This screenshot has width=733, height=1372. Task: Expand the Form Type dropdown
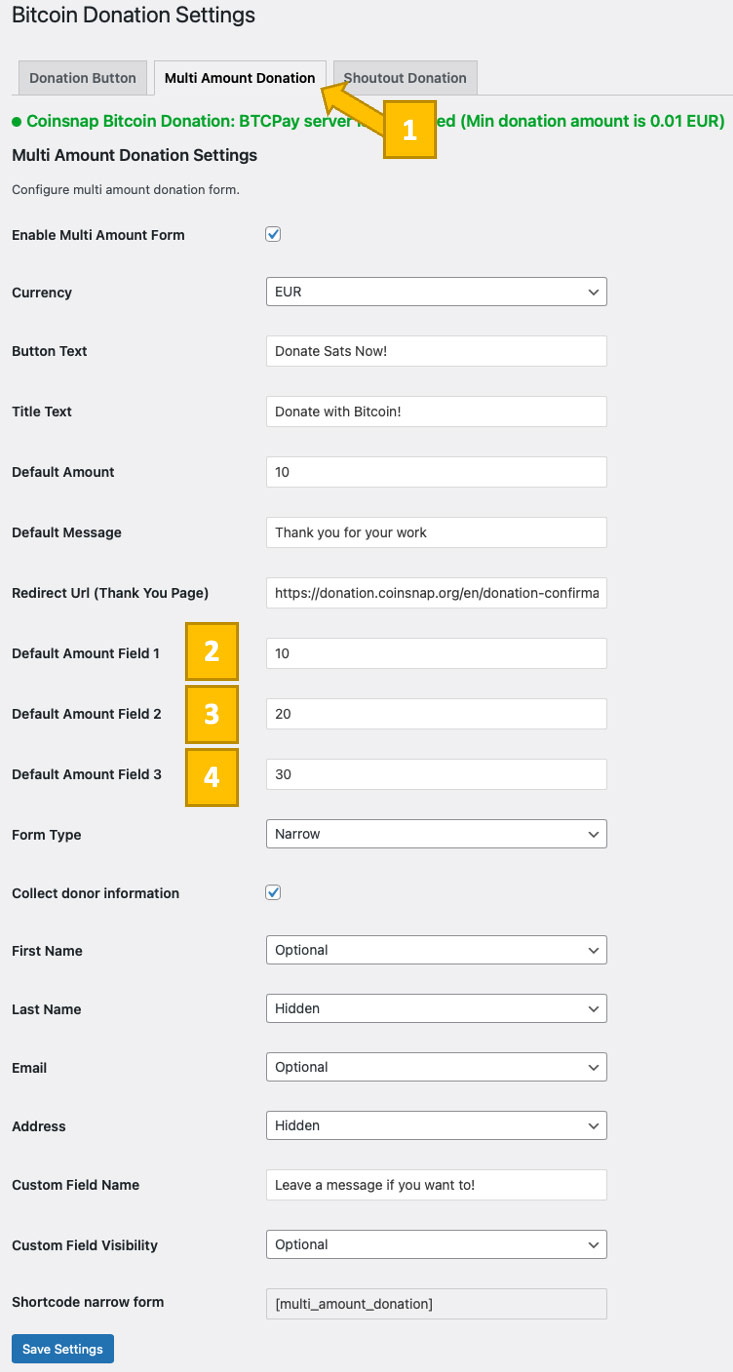[436, 833]
